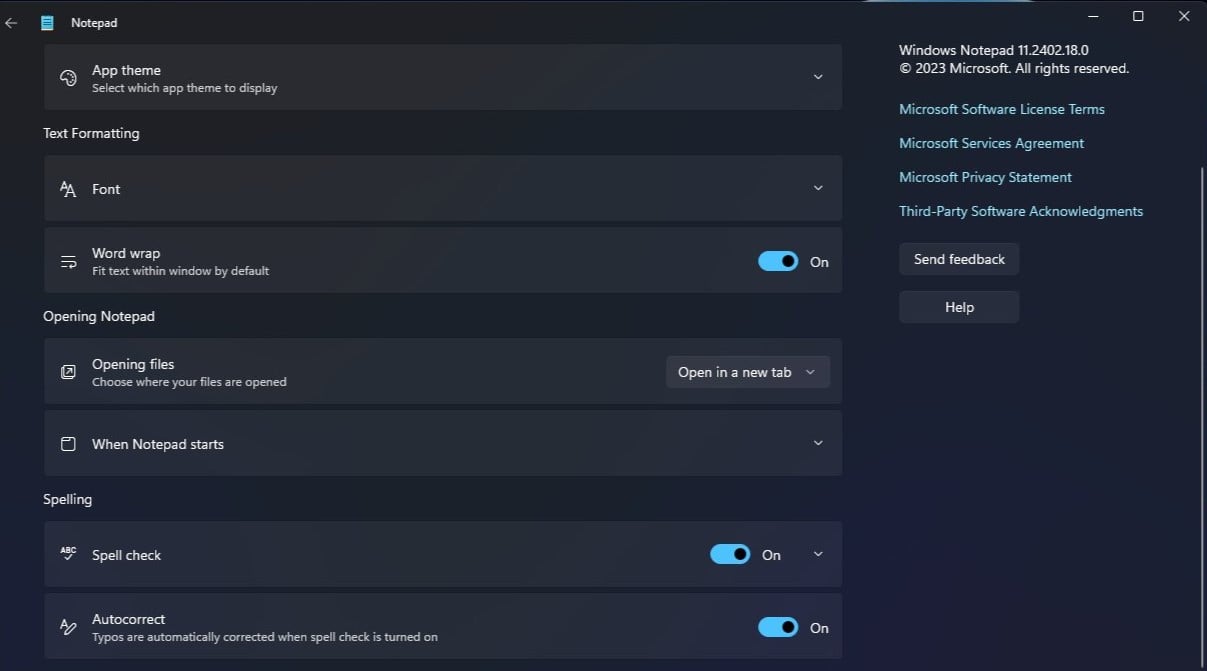The height and width of the screenshot is (671, 1207).
Task: Turn off the Word wrap toggle
Action: pos(778,261)
